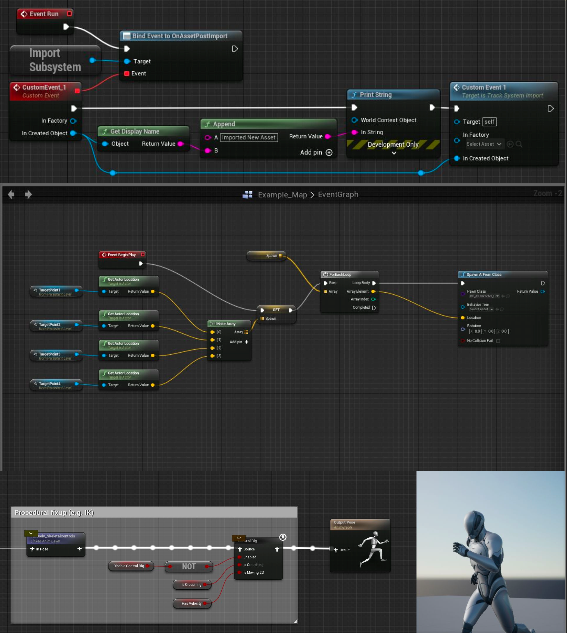Expand the Print String advanced options chevron
The image size is (567, 633).
click(x=394, y=153)
